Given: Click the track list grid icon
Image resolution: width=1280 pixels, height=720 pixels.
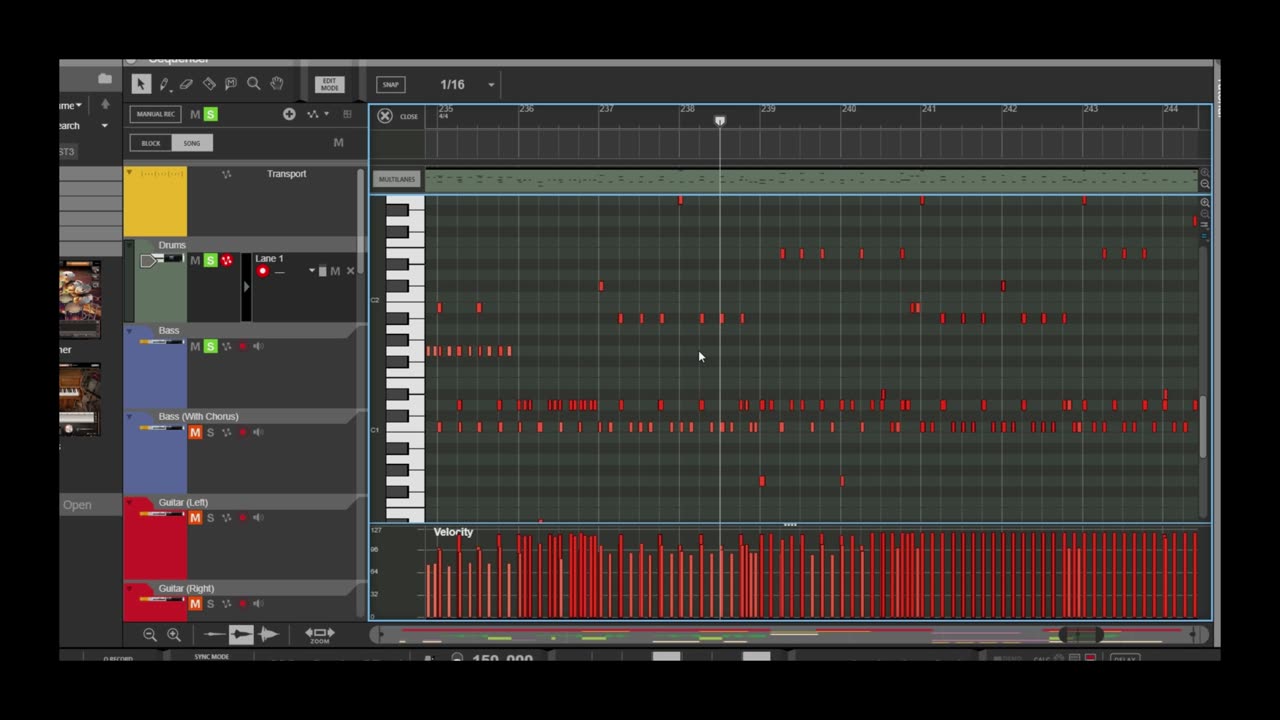Looking at the screenshot, I should pos(347,114).
